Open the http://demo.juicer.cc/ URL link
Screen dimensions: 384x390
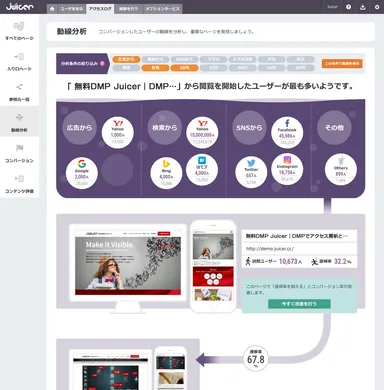tap(270, 249)
